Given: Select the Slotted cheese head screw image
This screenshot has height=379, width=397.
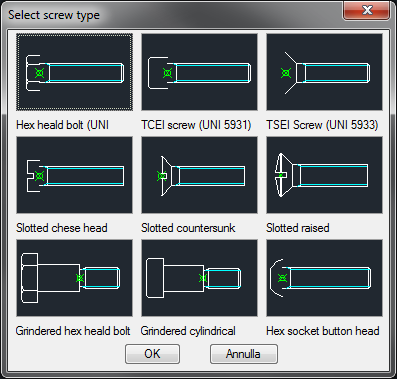Looking at the screenshot, I should tap(74, 175).
